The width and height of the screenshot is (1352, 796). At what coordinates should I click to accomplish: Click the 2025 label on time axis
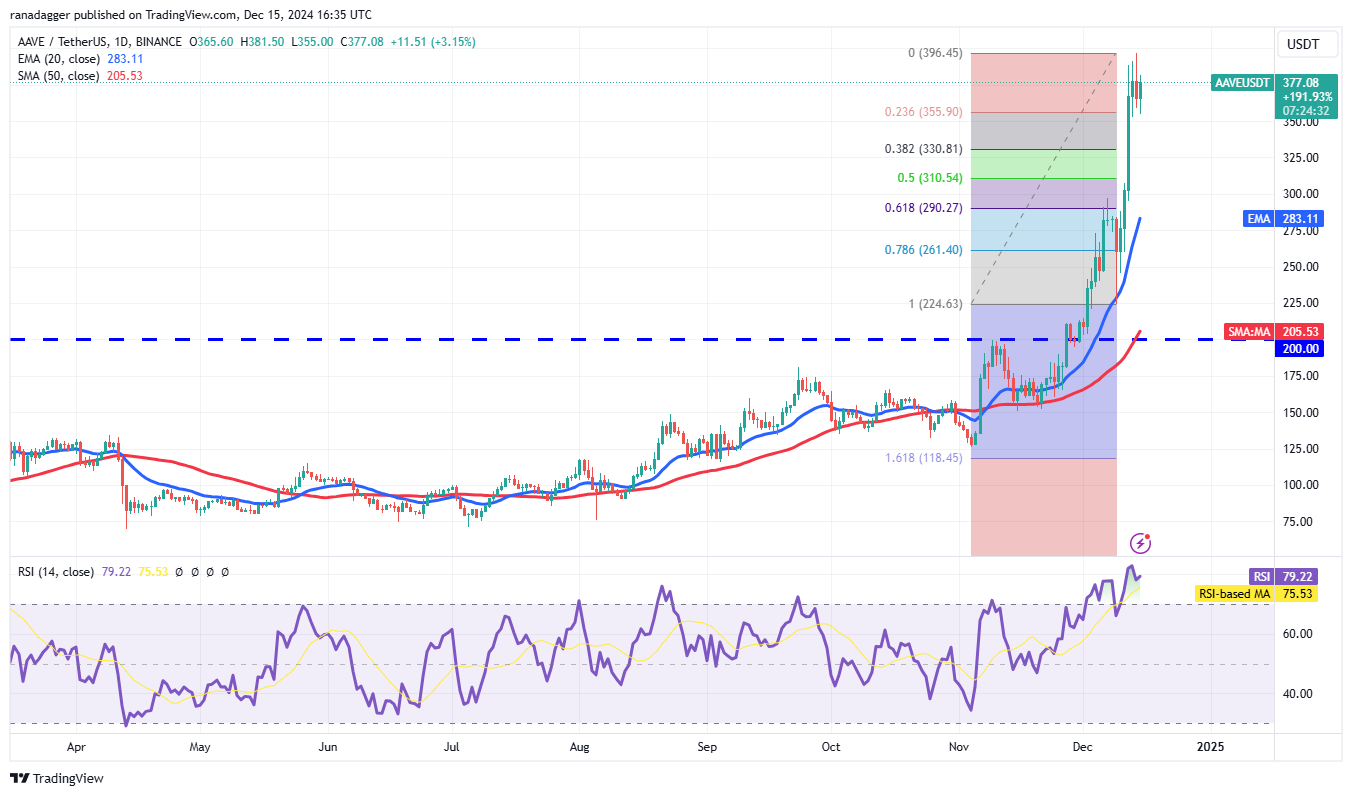coord(1210,747)
